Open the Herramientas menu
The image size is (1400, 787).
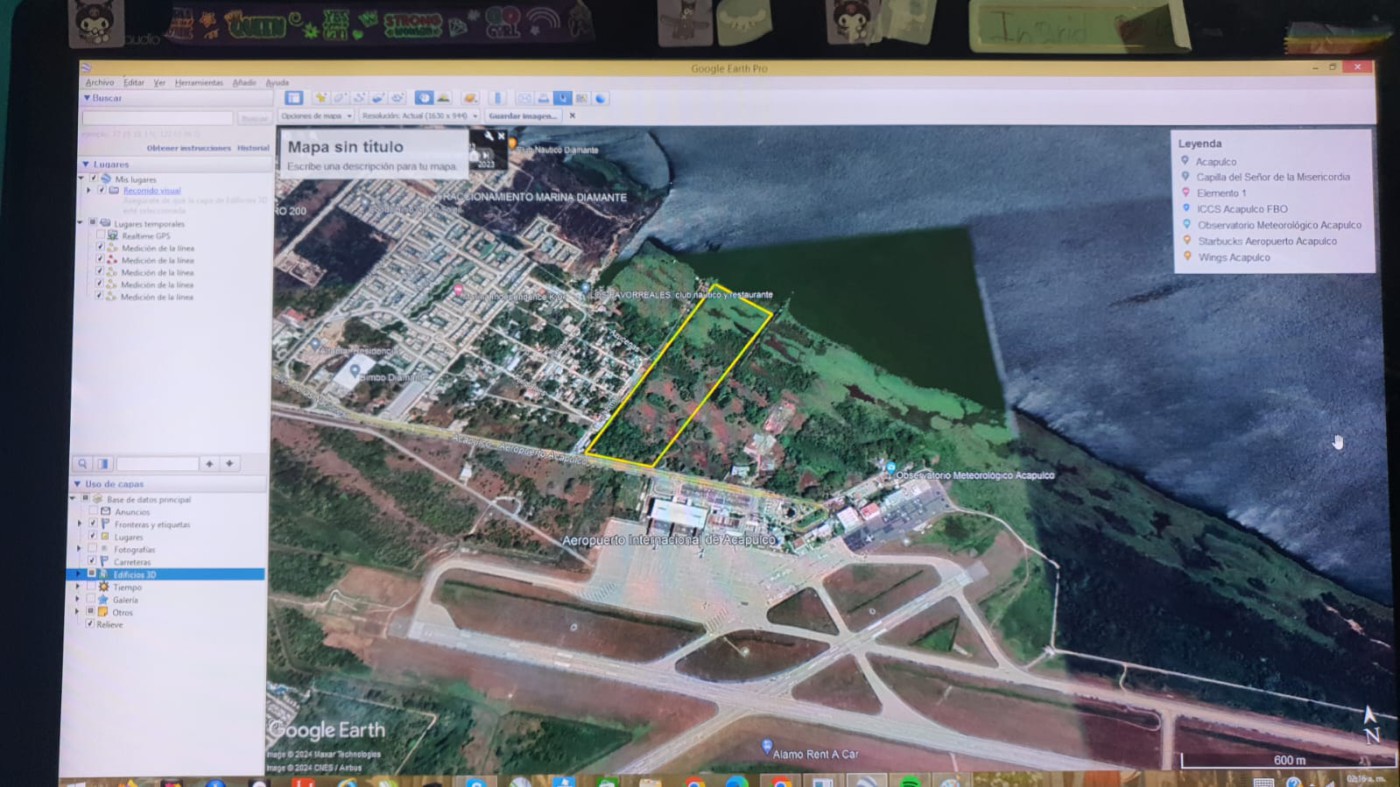click(x=198, y=83)
